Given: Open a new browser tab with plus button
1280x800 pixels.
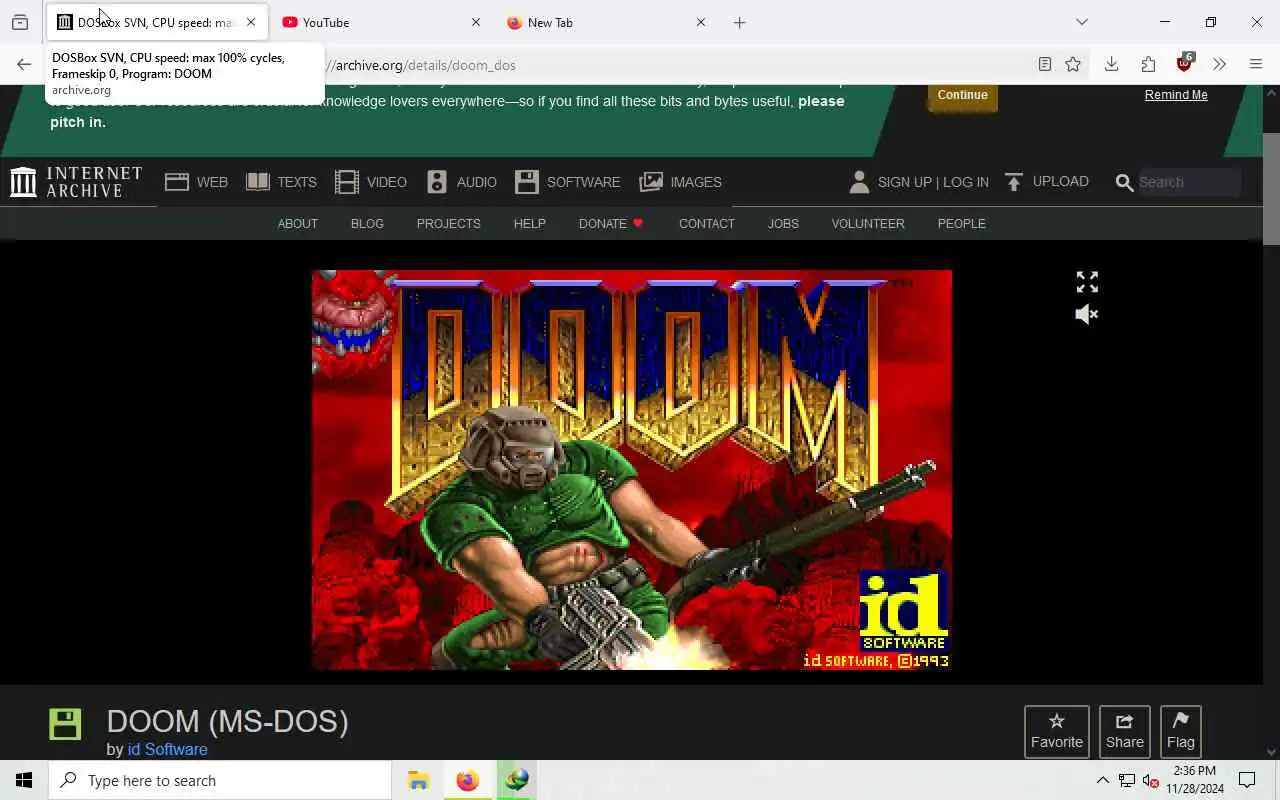Looking at the screenshot, I should pyautogui.click(x=740, y=22).
